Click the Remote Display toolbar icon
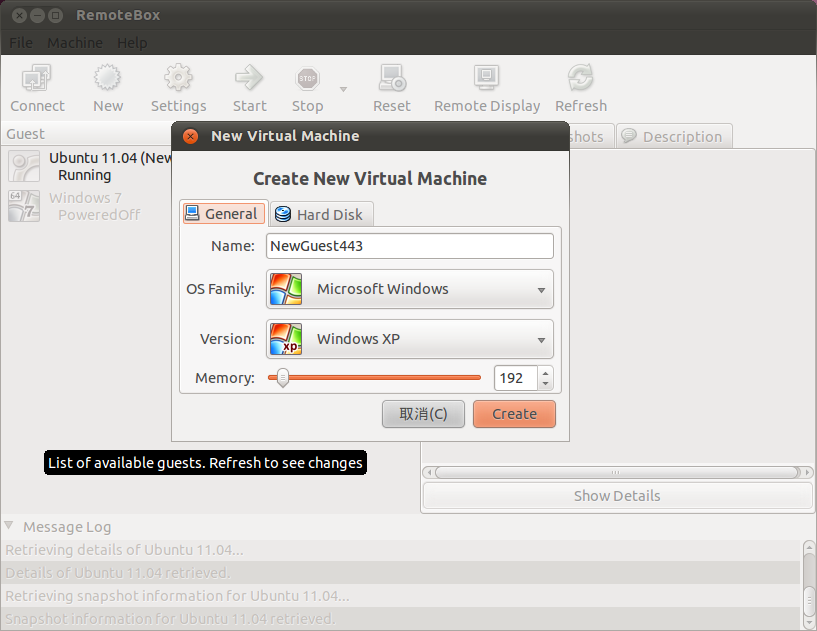The width and height of the screenshot is (817, 631). tap(487, 78)
